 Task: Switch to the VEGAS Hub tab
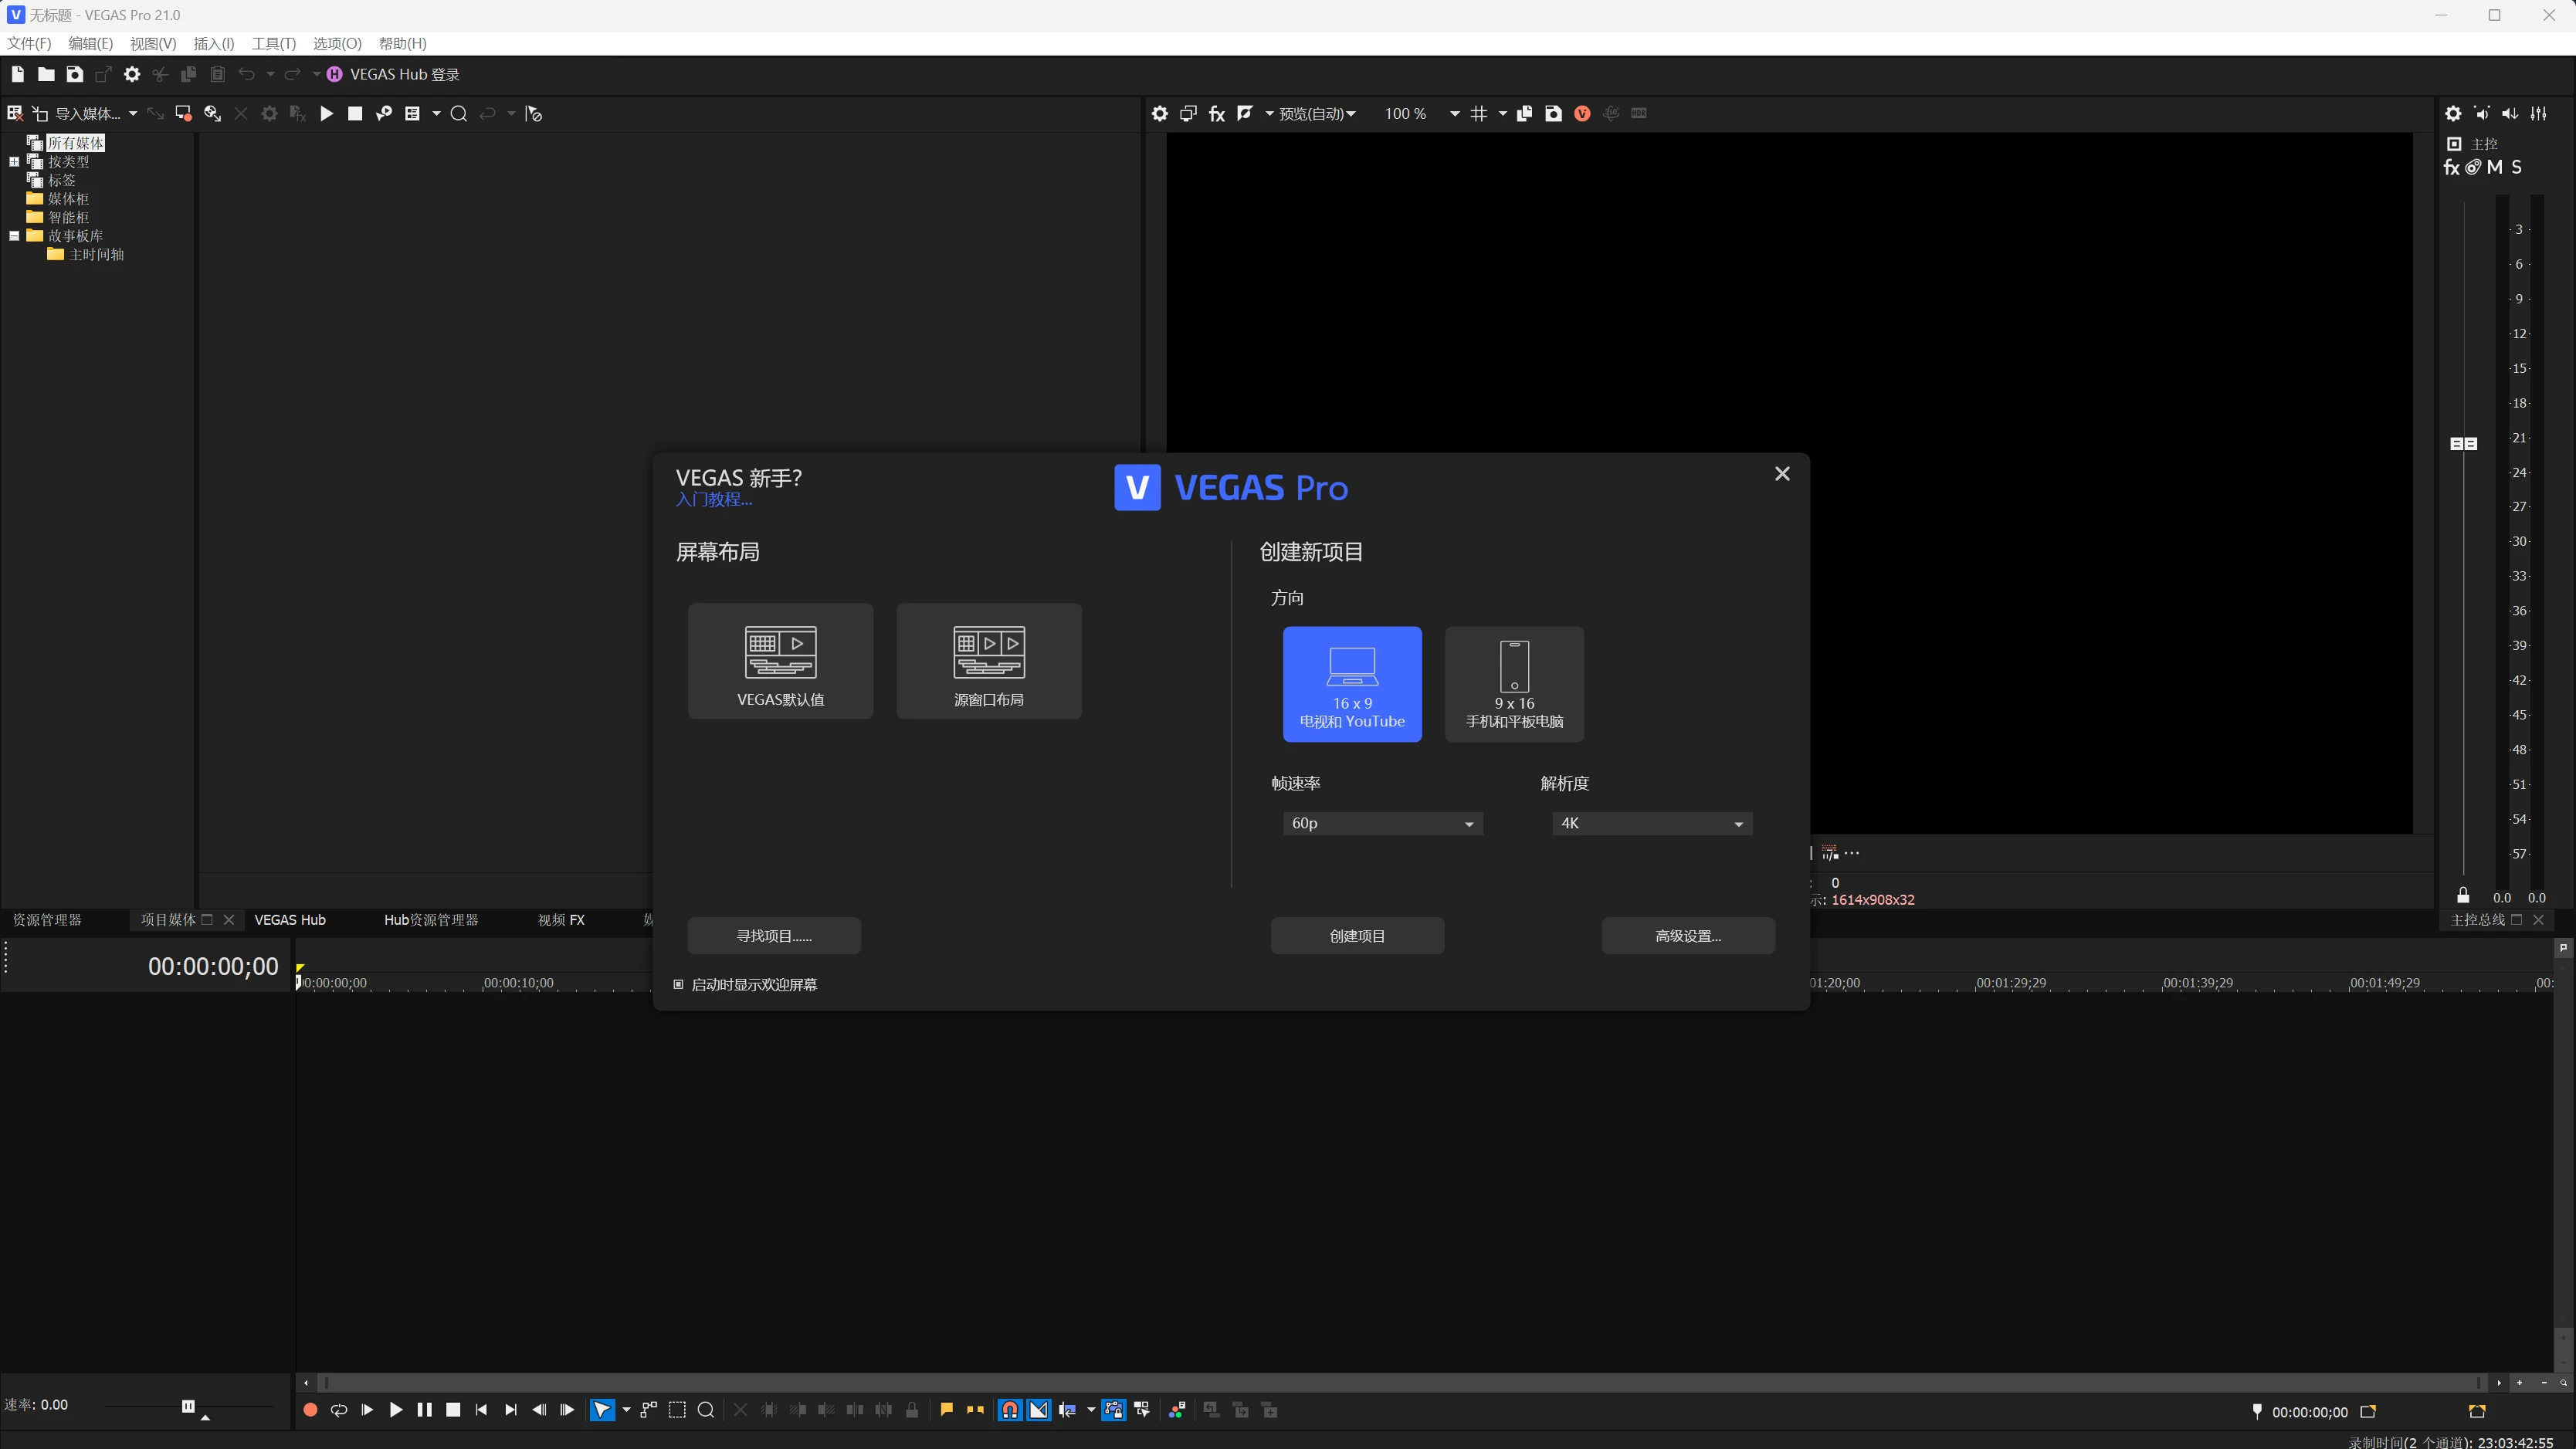point(290,920)
